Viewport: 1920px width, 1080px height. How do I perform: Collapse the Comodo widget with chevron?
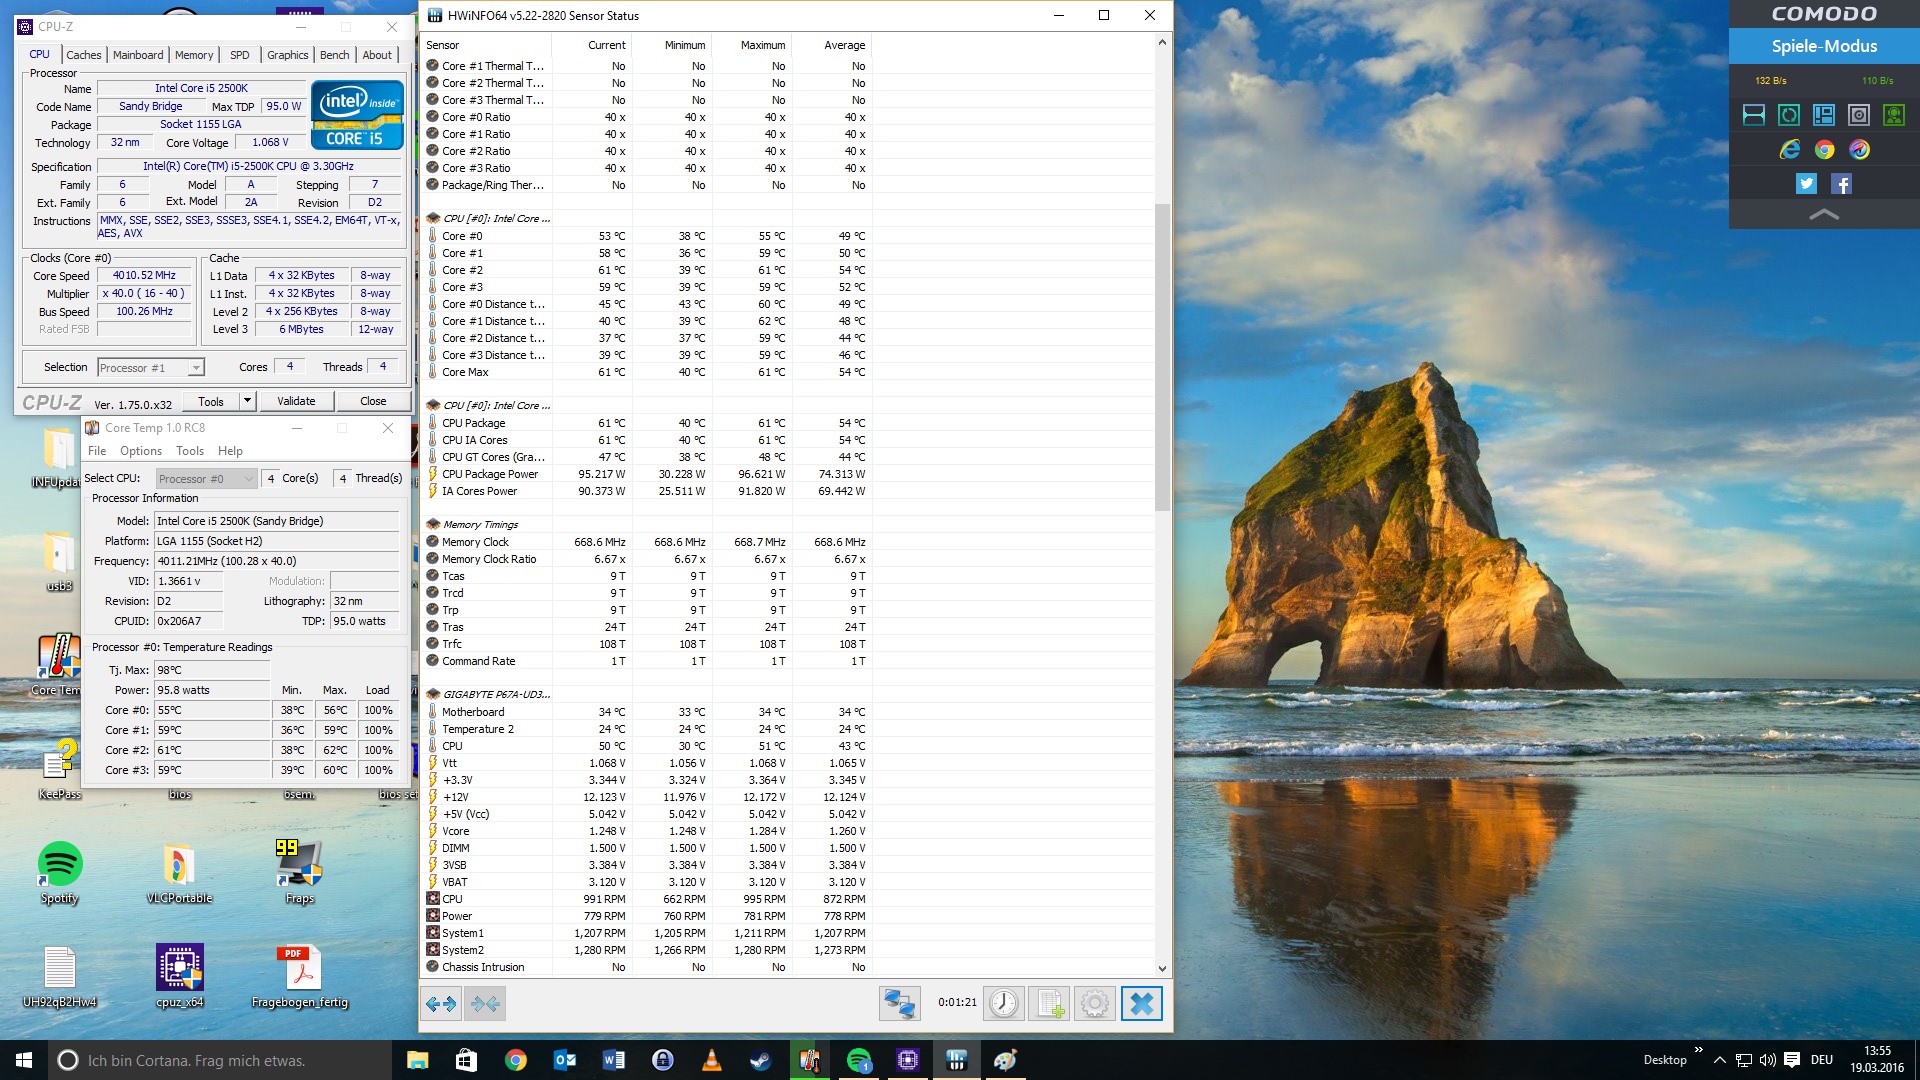(x=1824, y=214)
